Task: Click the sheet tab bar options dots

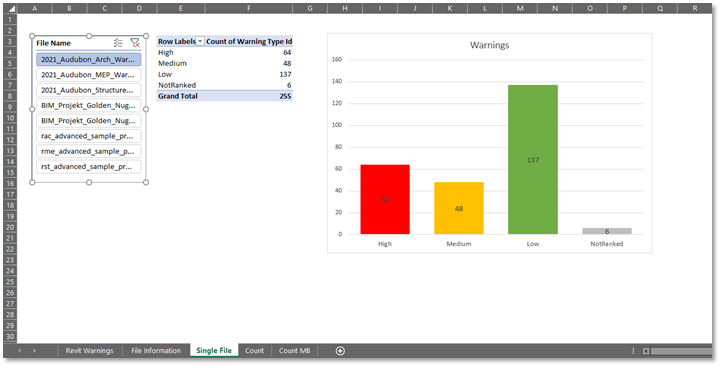Action: (x=633, y=351)
